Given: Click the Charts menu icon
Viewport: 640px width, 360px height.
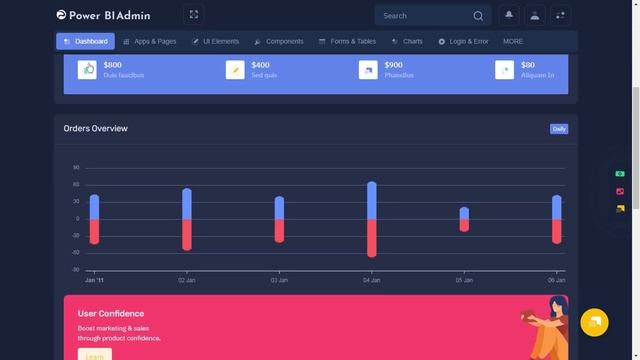Looking at the screenshot, I should click(x=395, y=41).
